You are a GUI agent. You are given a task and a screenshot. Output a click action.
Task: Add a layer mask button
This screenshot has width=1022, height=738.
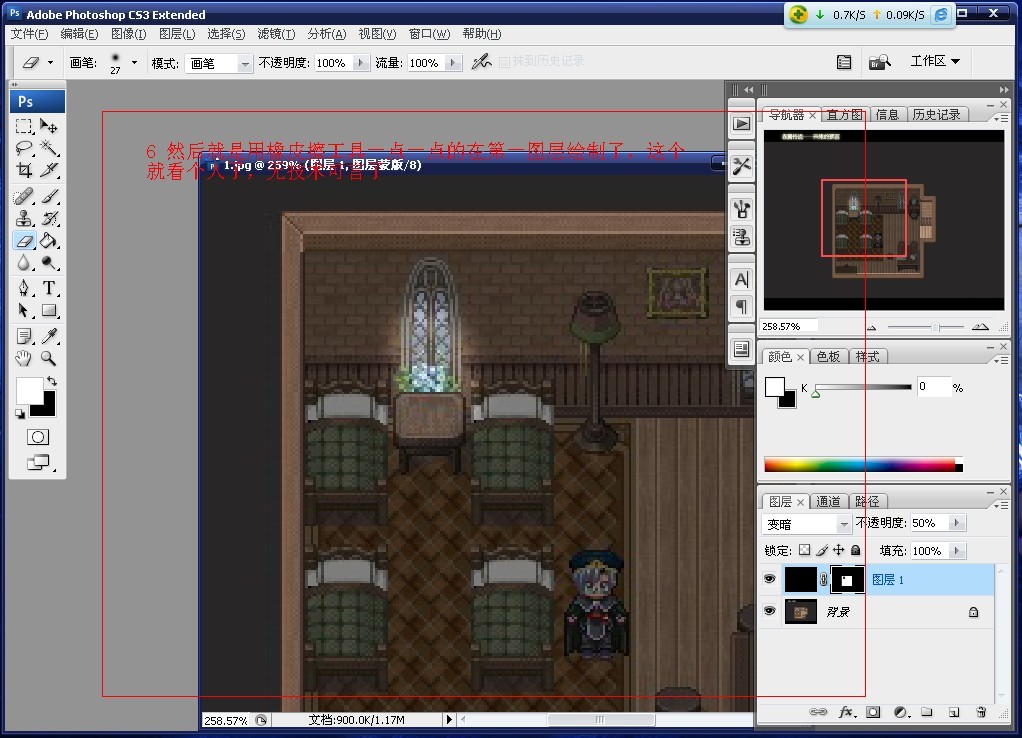point(873,712)
